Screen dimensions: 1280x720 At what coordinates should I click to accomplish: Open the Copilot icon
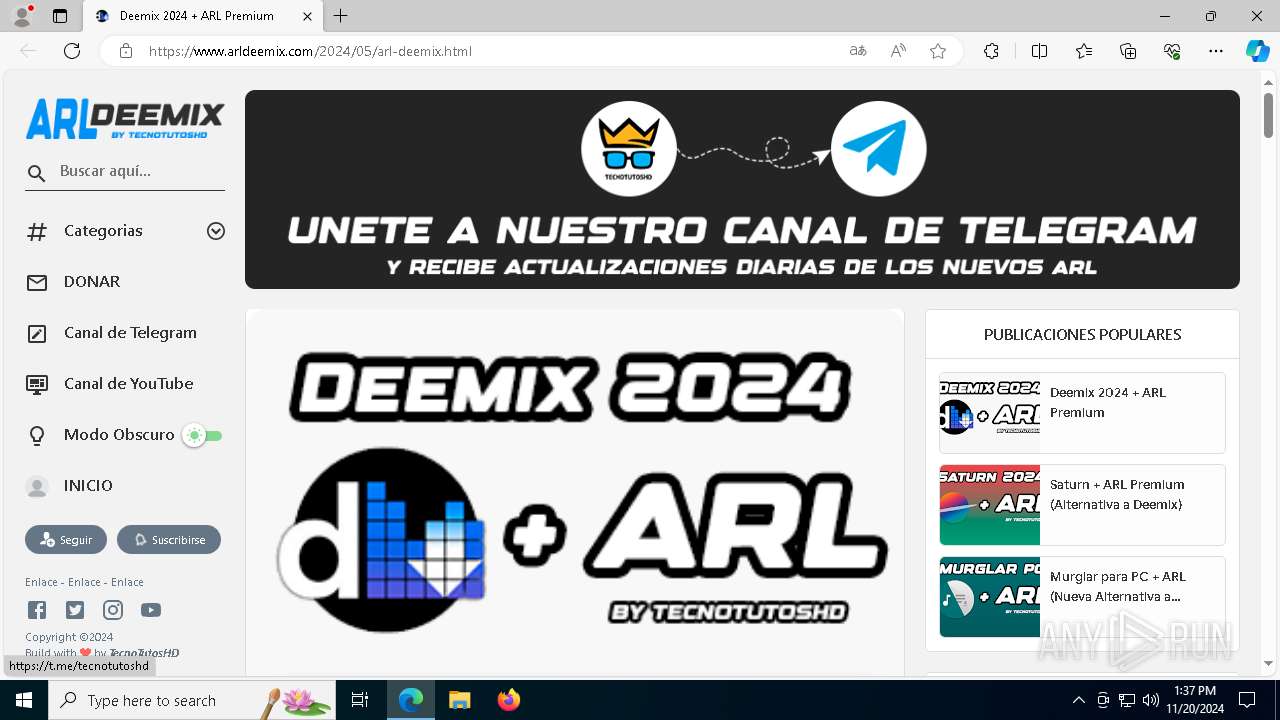[x=1257, y=51]
